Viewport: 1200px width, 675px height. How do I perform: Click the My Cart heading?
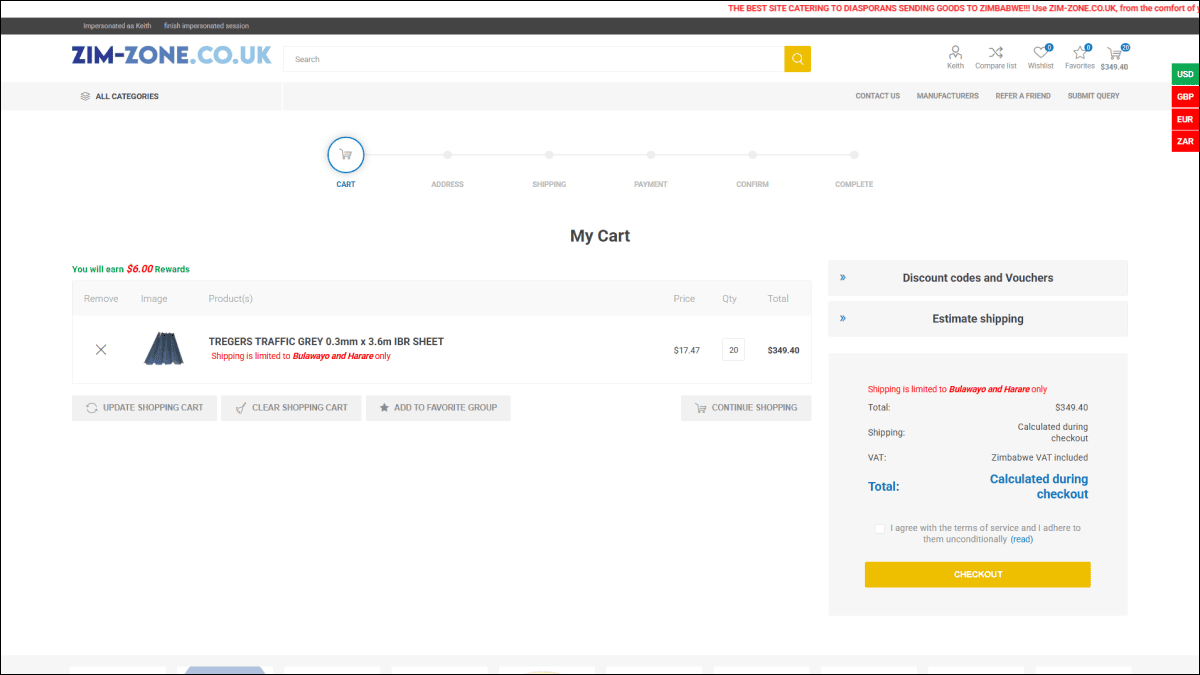point(600,236)
